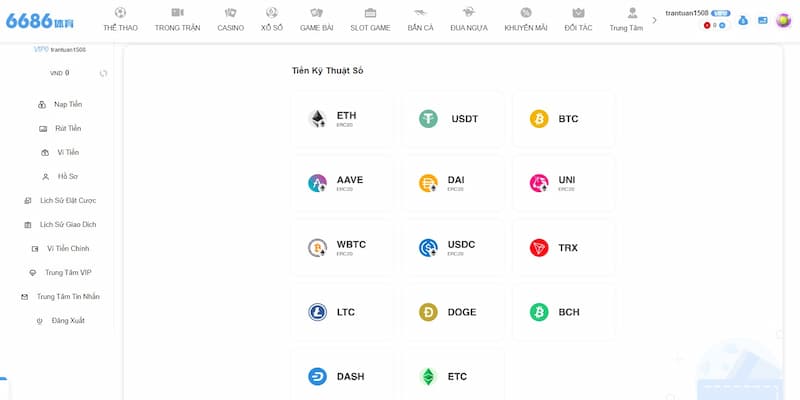
Task: Open the CASINO menu item
Action: (x=230, y=19)
